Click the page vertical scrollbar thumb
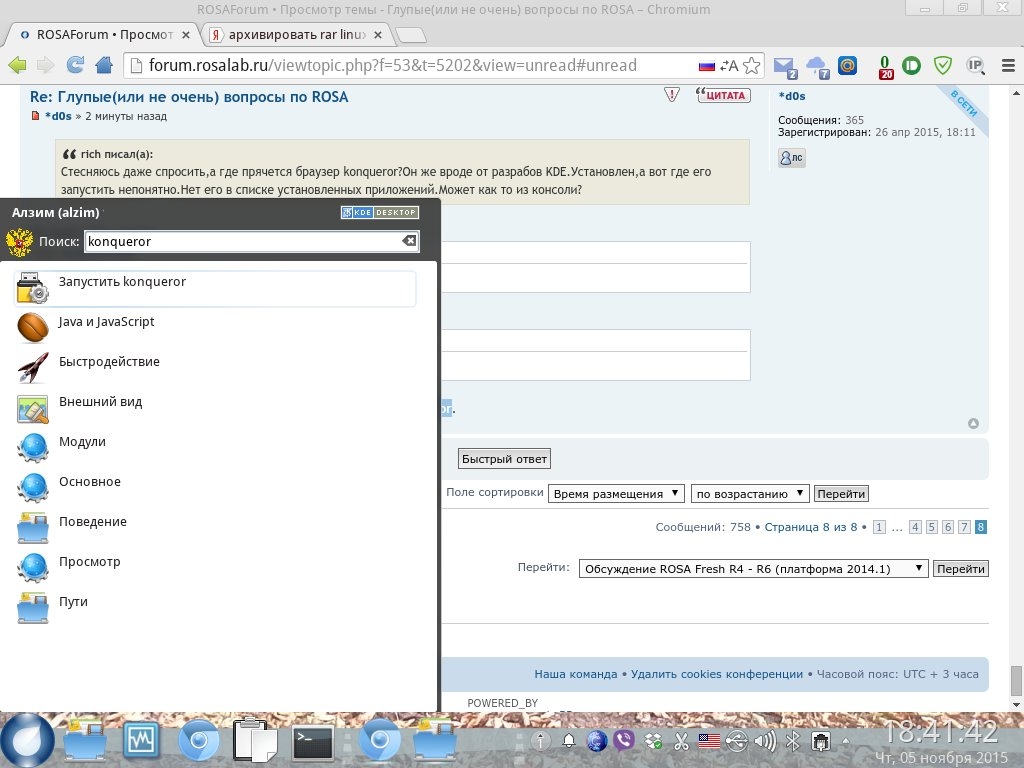This screenshot has height=768, width=1024. 1016,681
